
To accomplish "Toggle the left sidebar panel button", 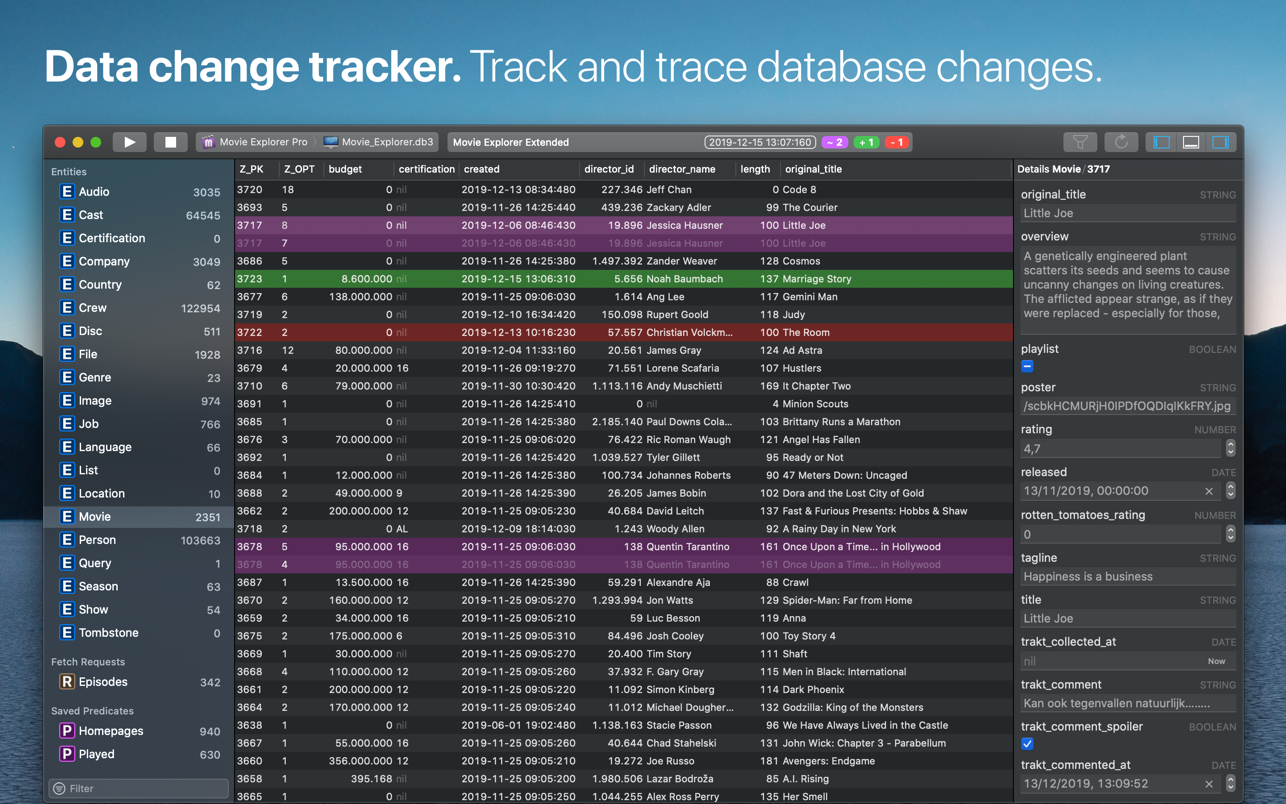I will (x=1162, y=142).
